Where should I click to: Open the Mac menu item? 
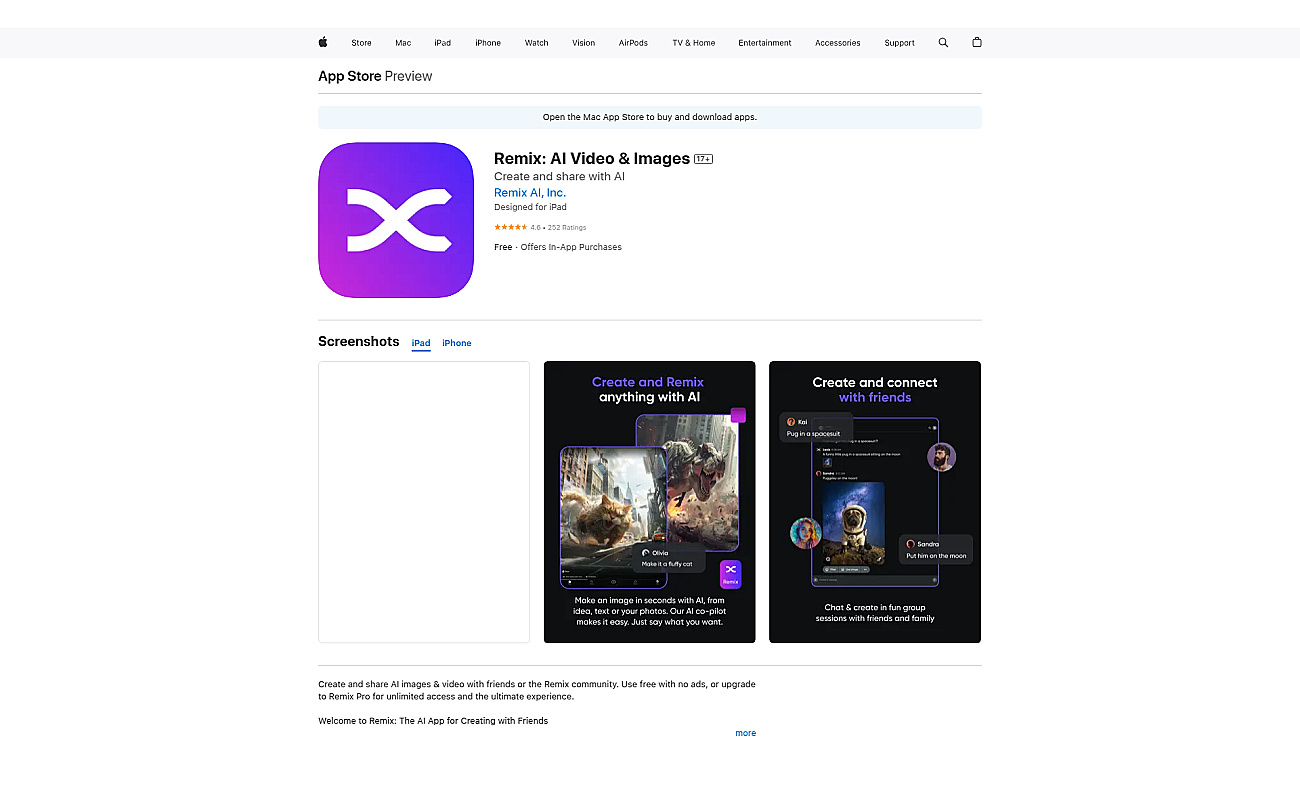(403, 43)
